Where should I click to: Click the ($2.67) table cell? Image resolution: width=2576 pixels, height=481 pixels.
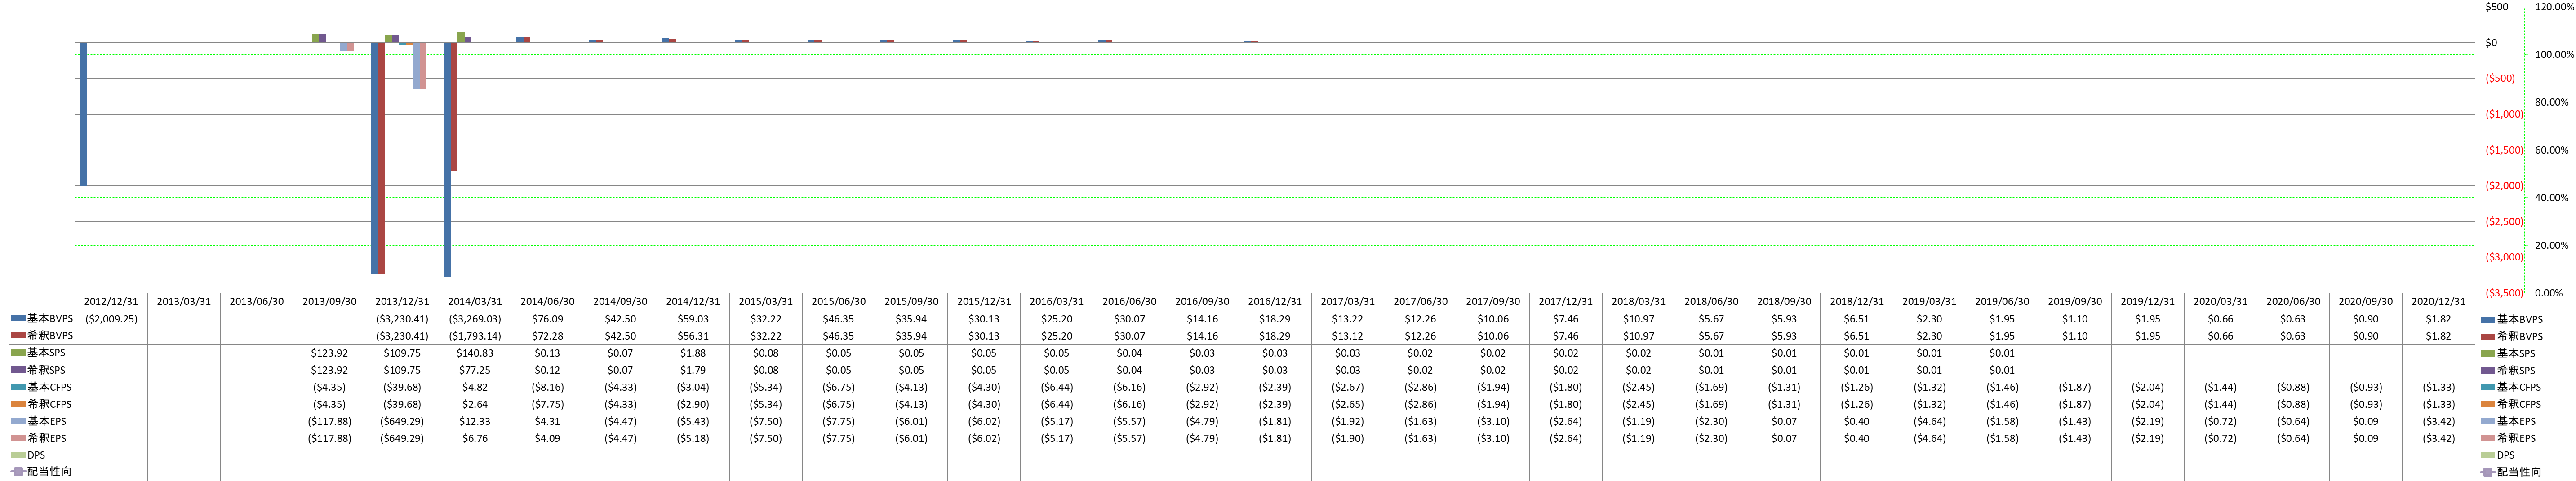[x=1348, y=387]
